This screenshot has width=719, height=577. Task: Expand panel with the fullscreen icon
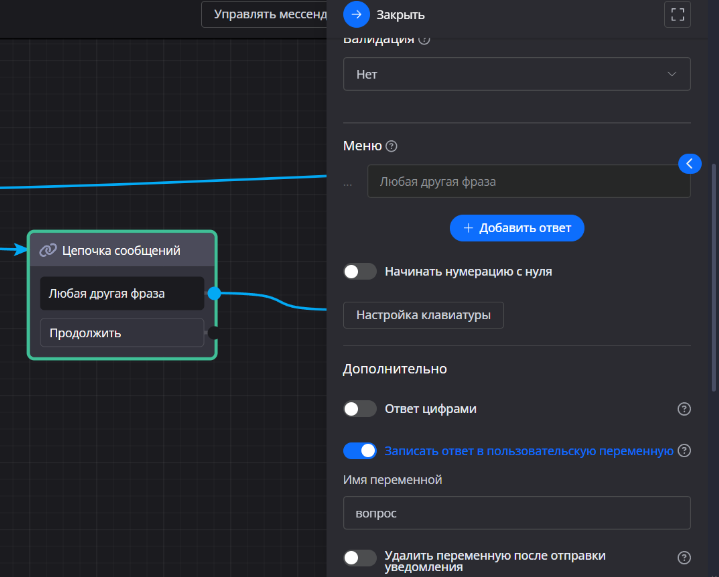pyautogui.click(x=677, y=15)
